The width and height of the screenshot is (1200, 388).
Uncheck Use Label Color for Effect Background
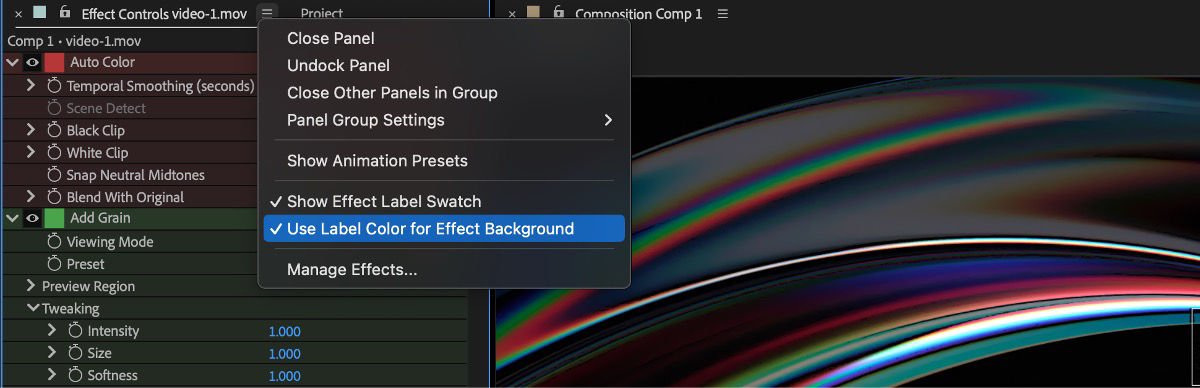click(x=444, y=228)
